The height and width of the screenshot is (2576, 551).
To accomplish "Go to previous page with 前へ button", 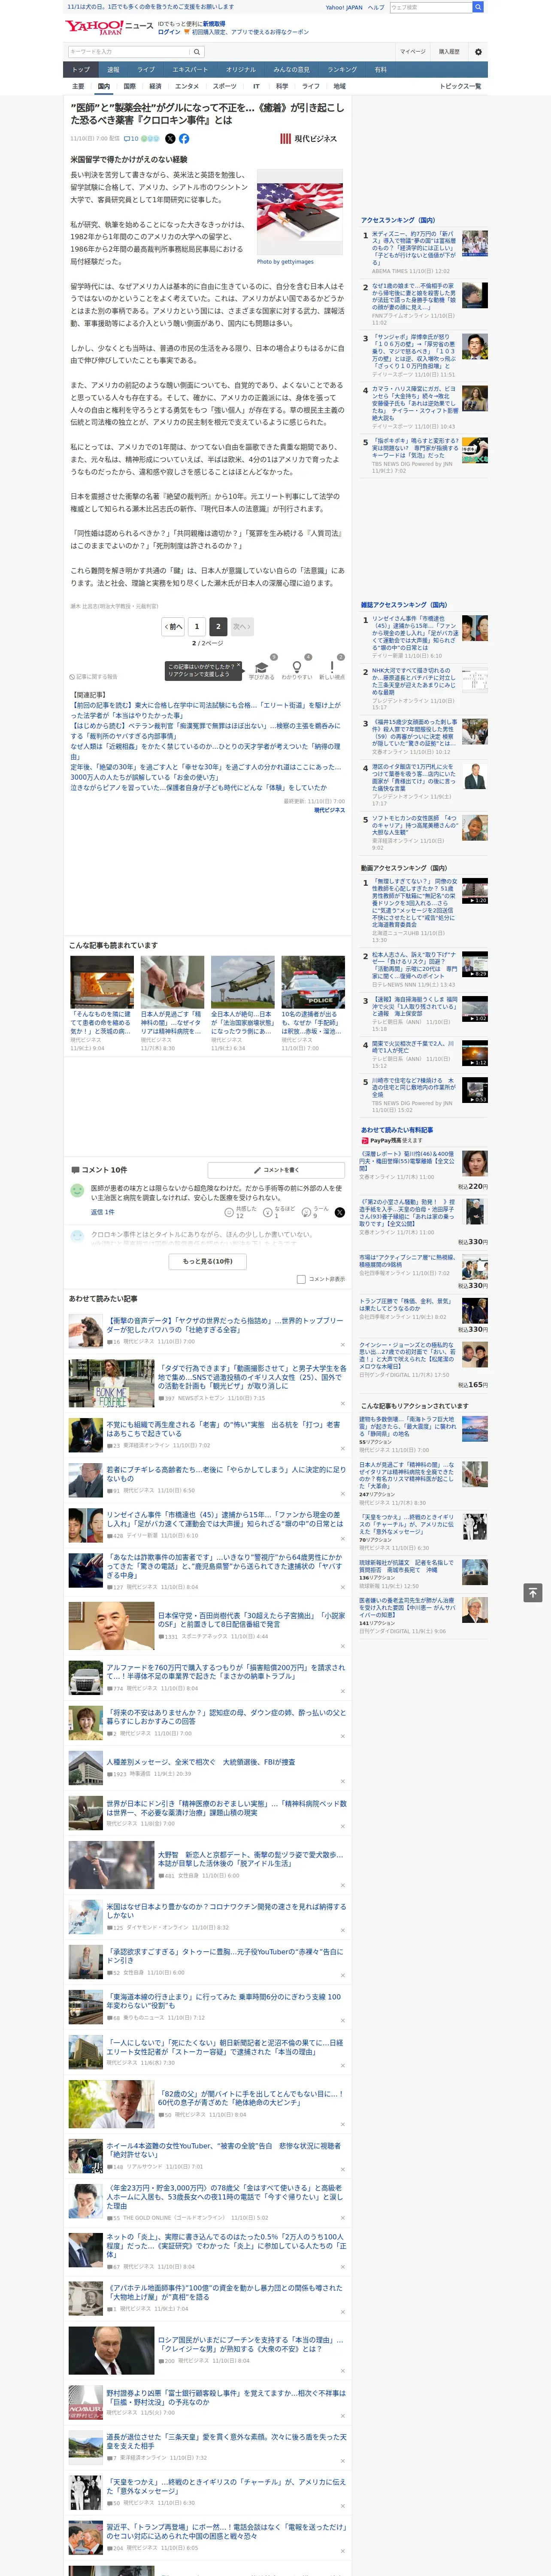I will click(174, 627).
